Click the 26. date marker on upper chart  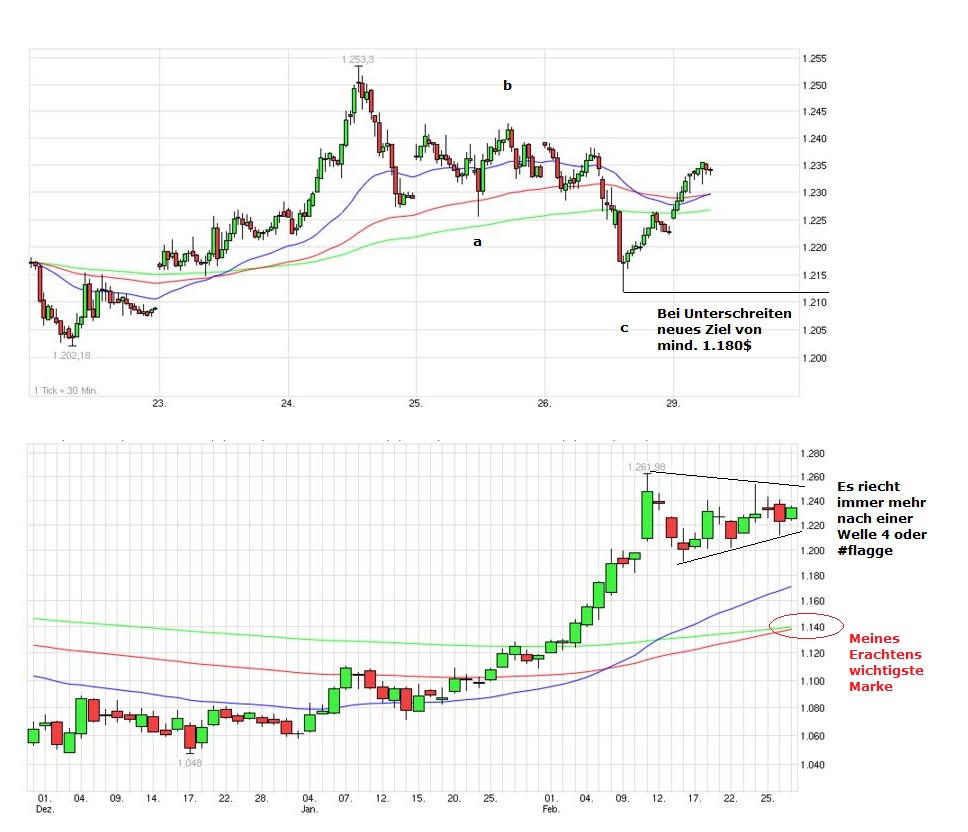543,404
